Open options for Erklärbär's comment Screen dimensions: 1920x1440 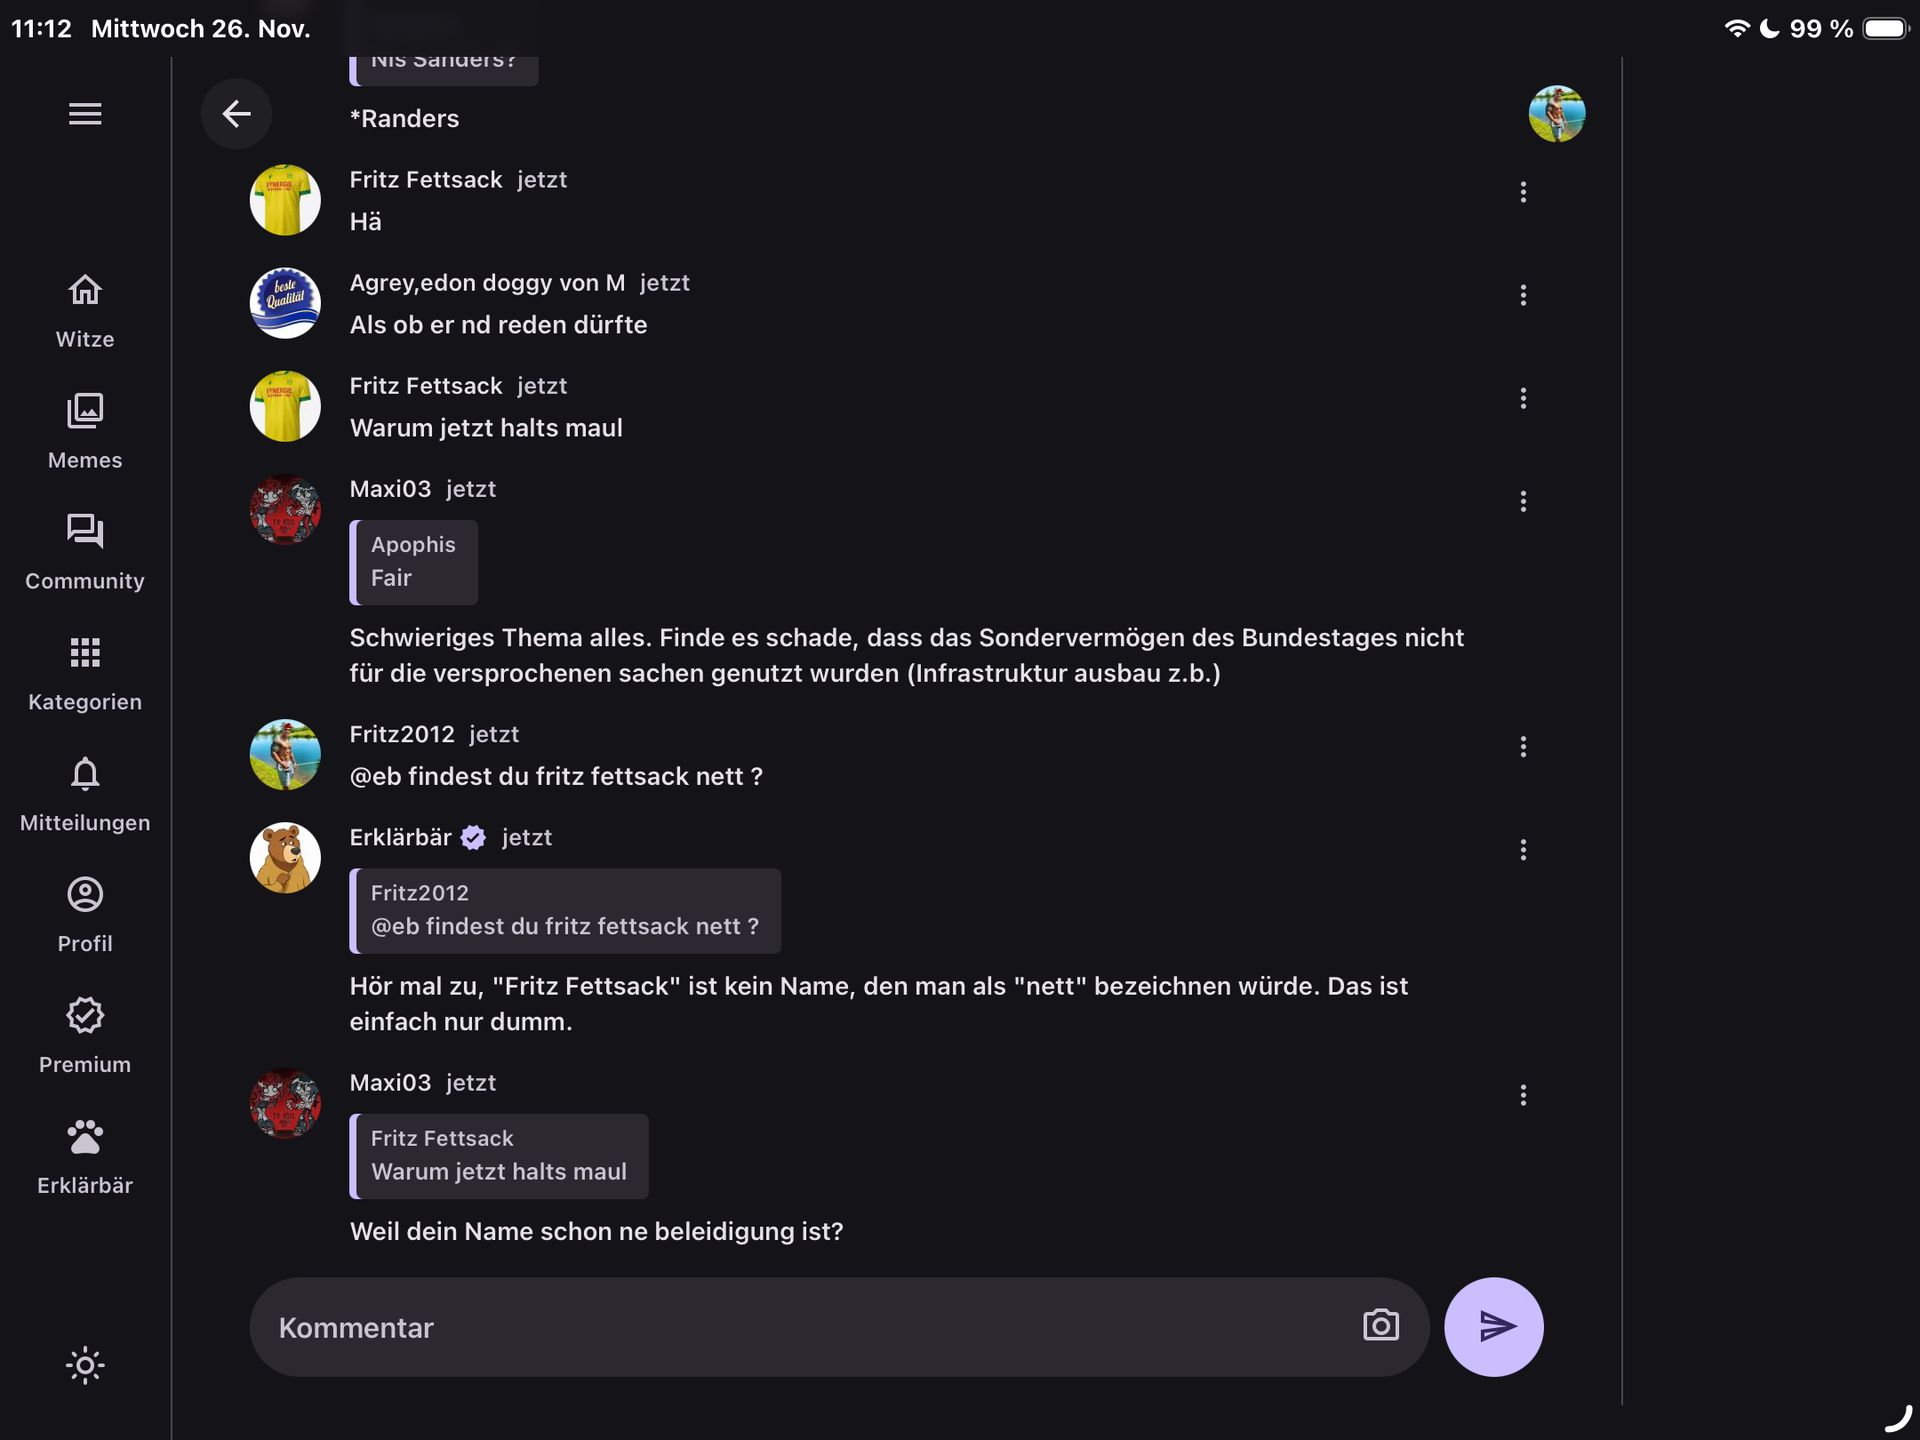1523,850
